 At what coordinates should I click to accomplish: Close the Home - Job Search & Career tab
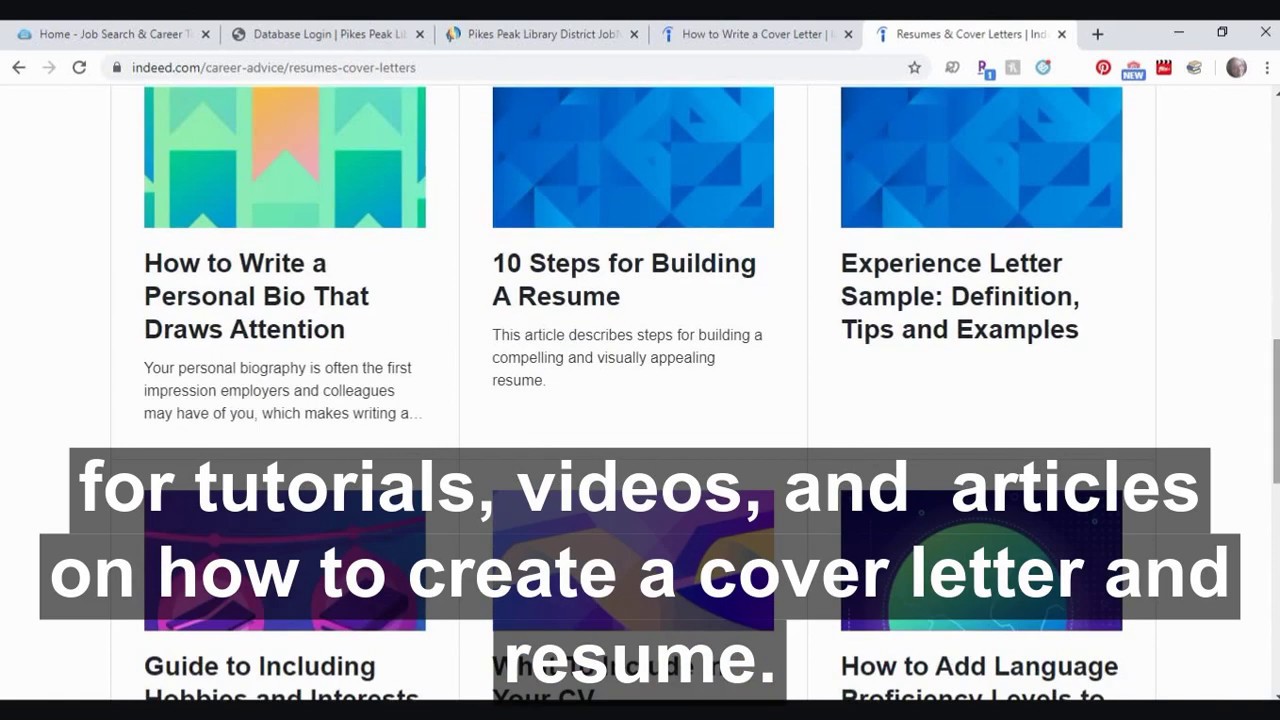205,34
